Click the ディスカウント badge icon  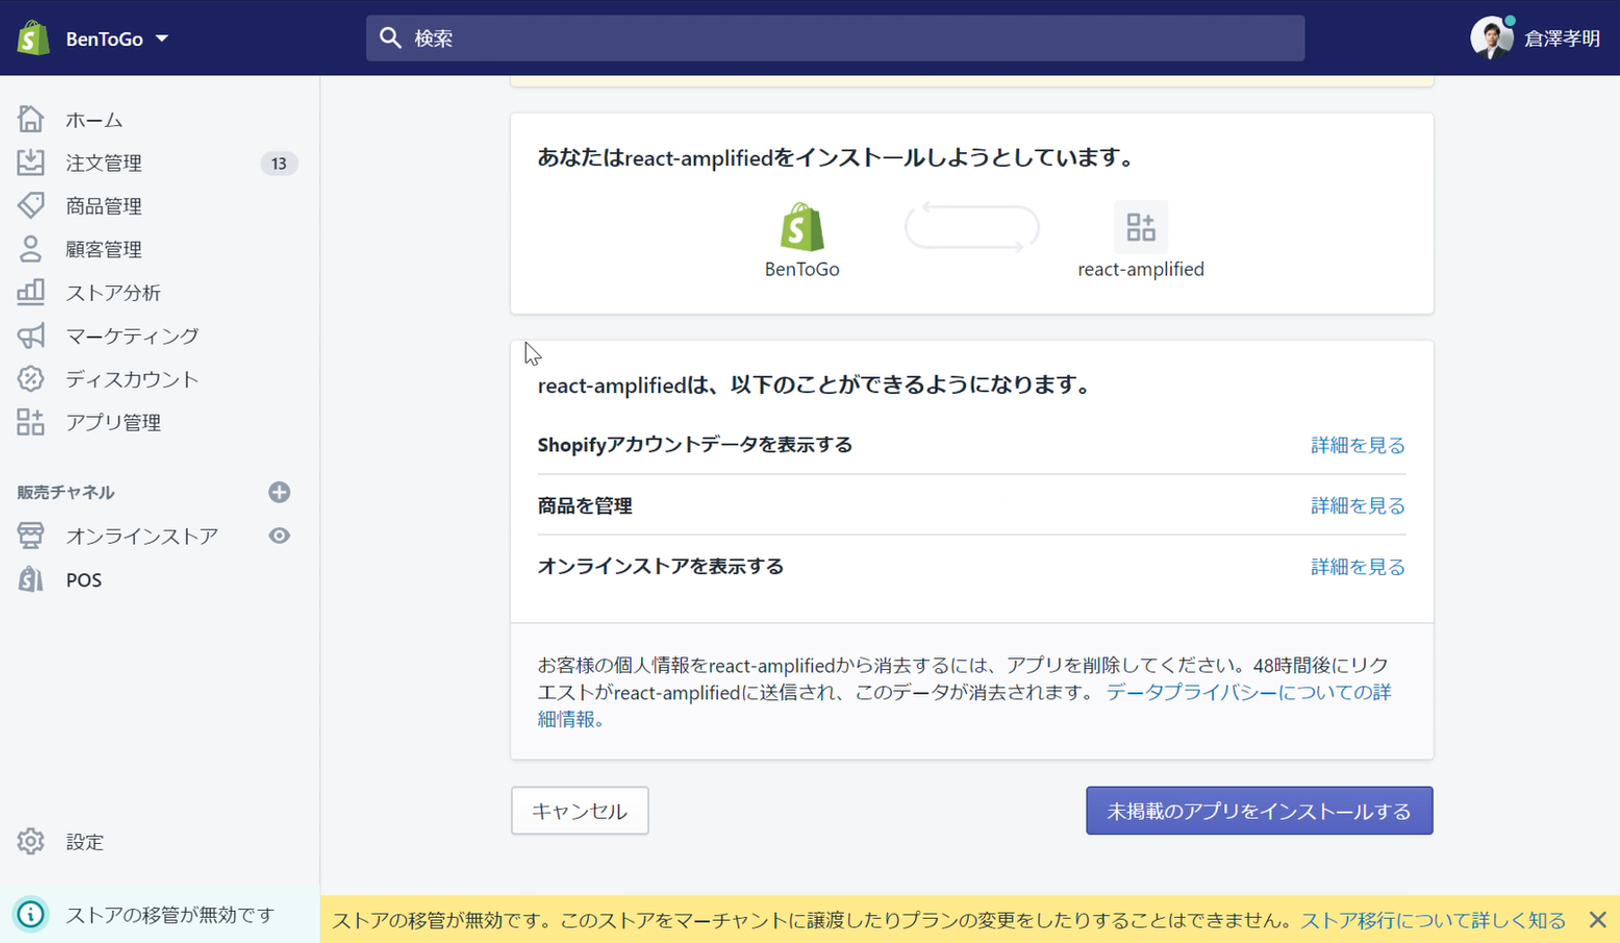pyautogui.click(x=31, y=379)
